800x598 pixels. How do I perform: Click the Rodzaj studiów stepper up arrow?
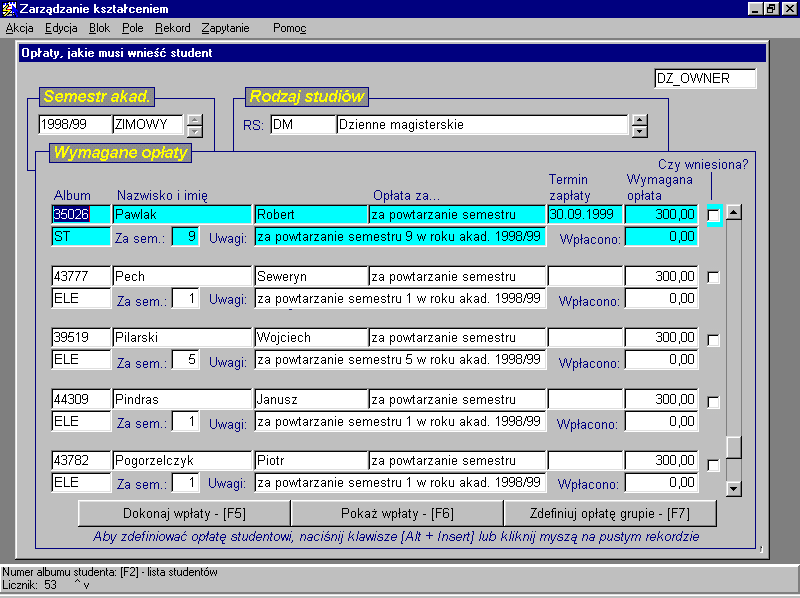[x=640, y=120]
